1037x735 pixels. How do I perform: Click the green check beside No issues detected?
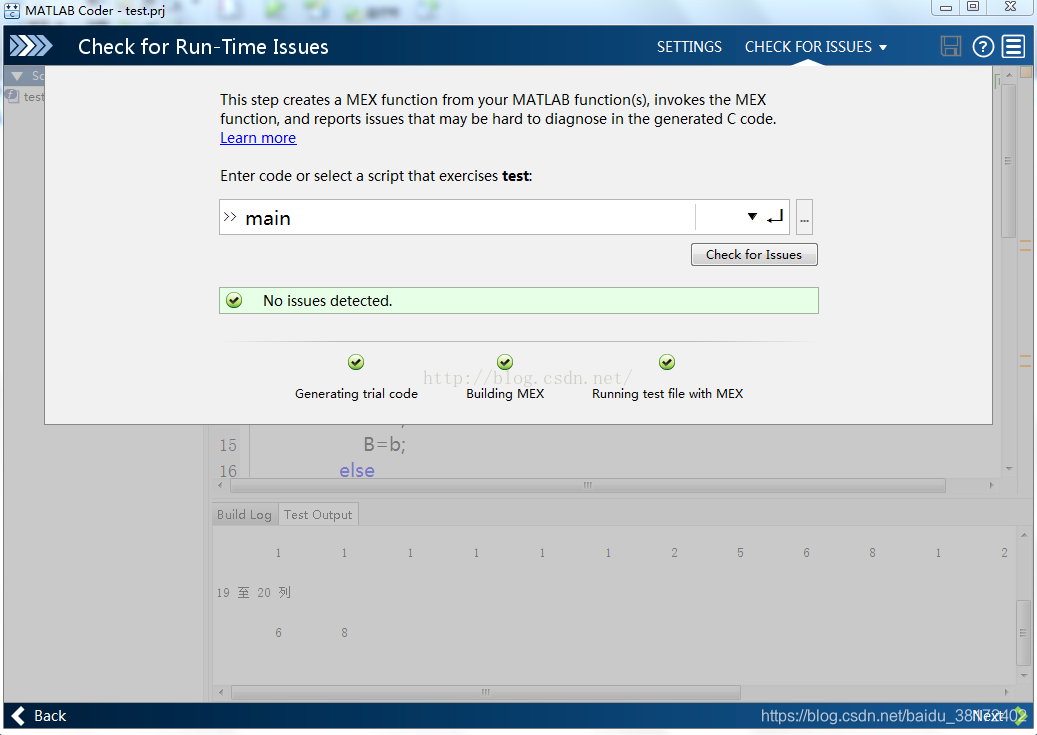point(234,300)
